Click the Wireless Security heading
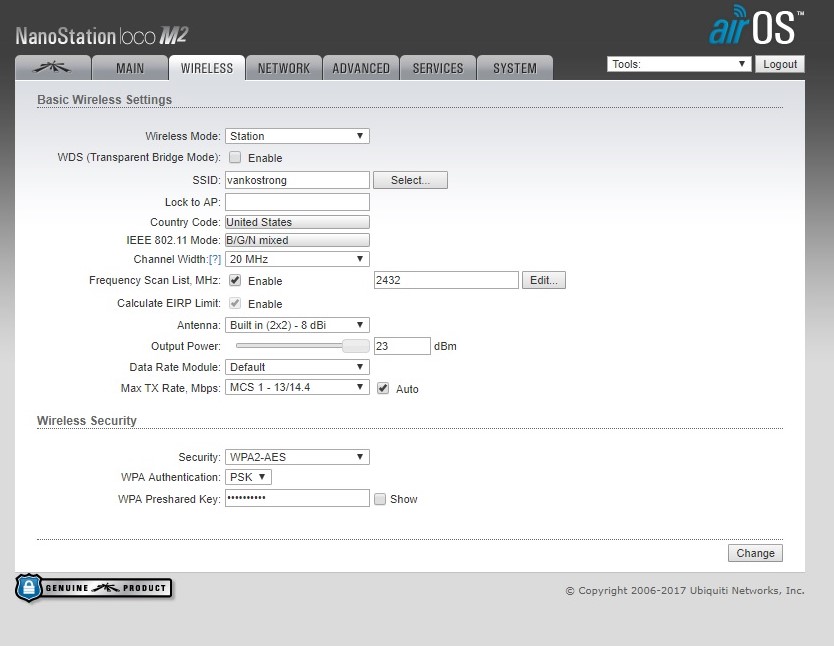834x646 pixels. click(87, 421)
